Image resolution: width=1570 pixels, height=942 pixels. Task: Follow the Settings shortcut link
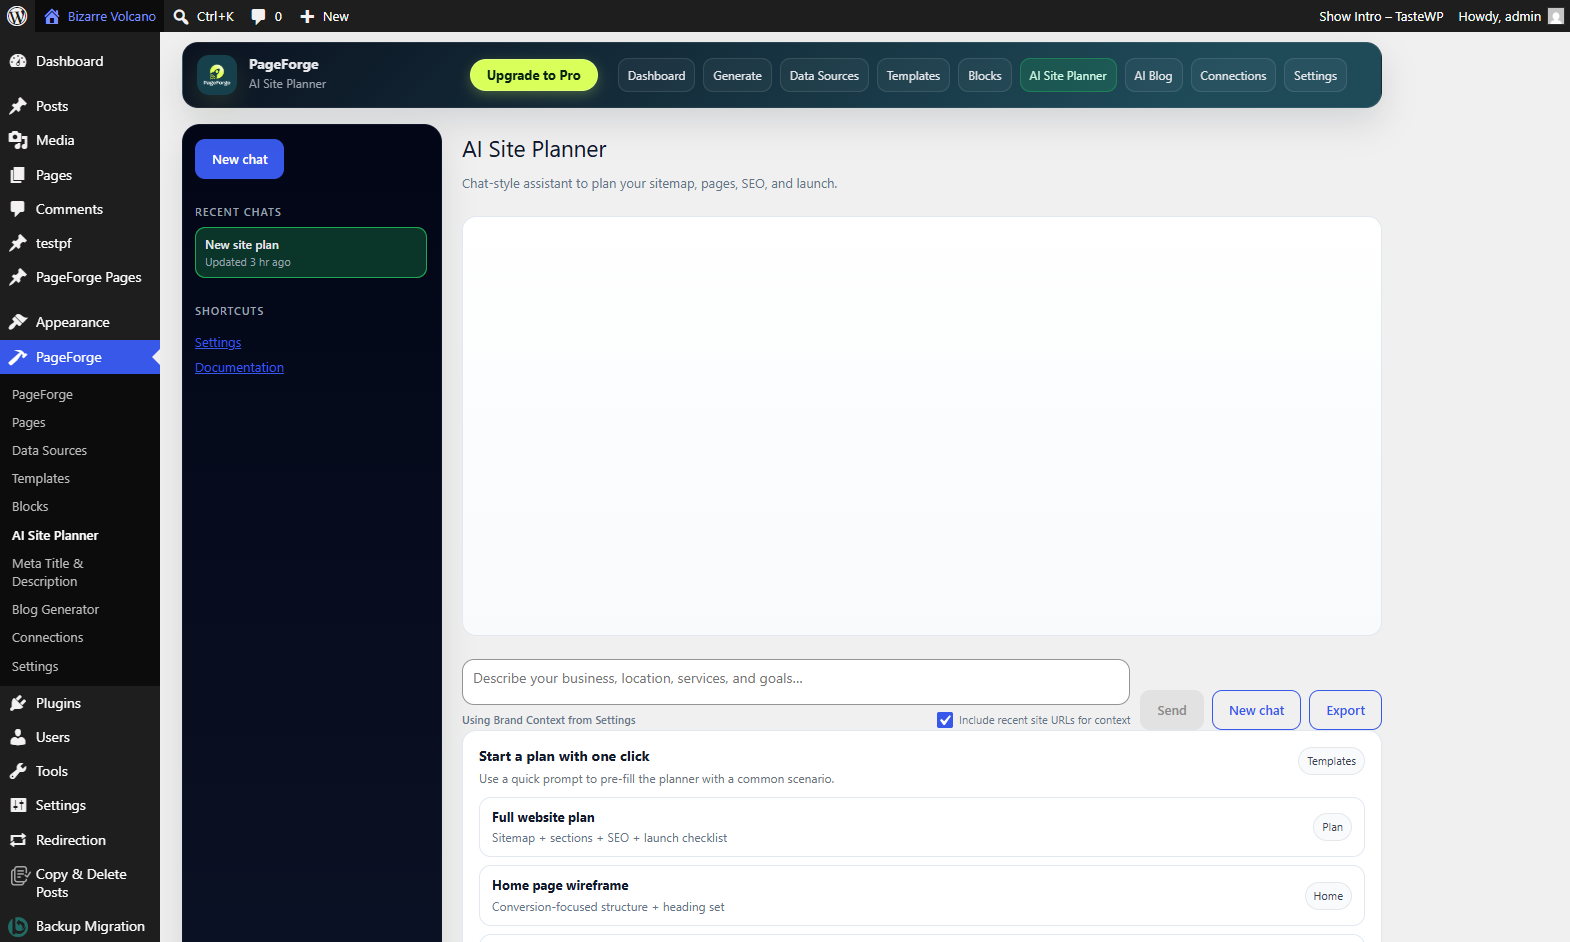tap(218, 343)
